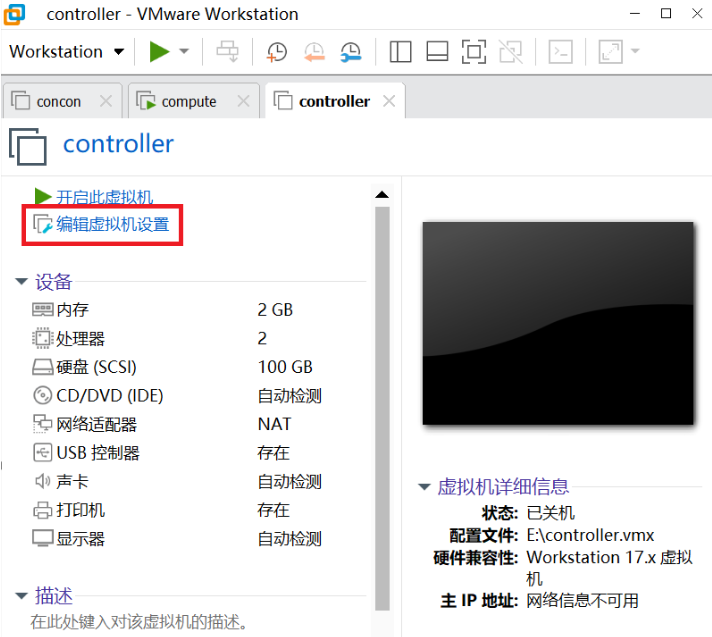
Task: Click the 显示器 display icon
Action: pyautogui.click(x=43, y=538)
